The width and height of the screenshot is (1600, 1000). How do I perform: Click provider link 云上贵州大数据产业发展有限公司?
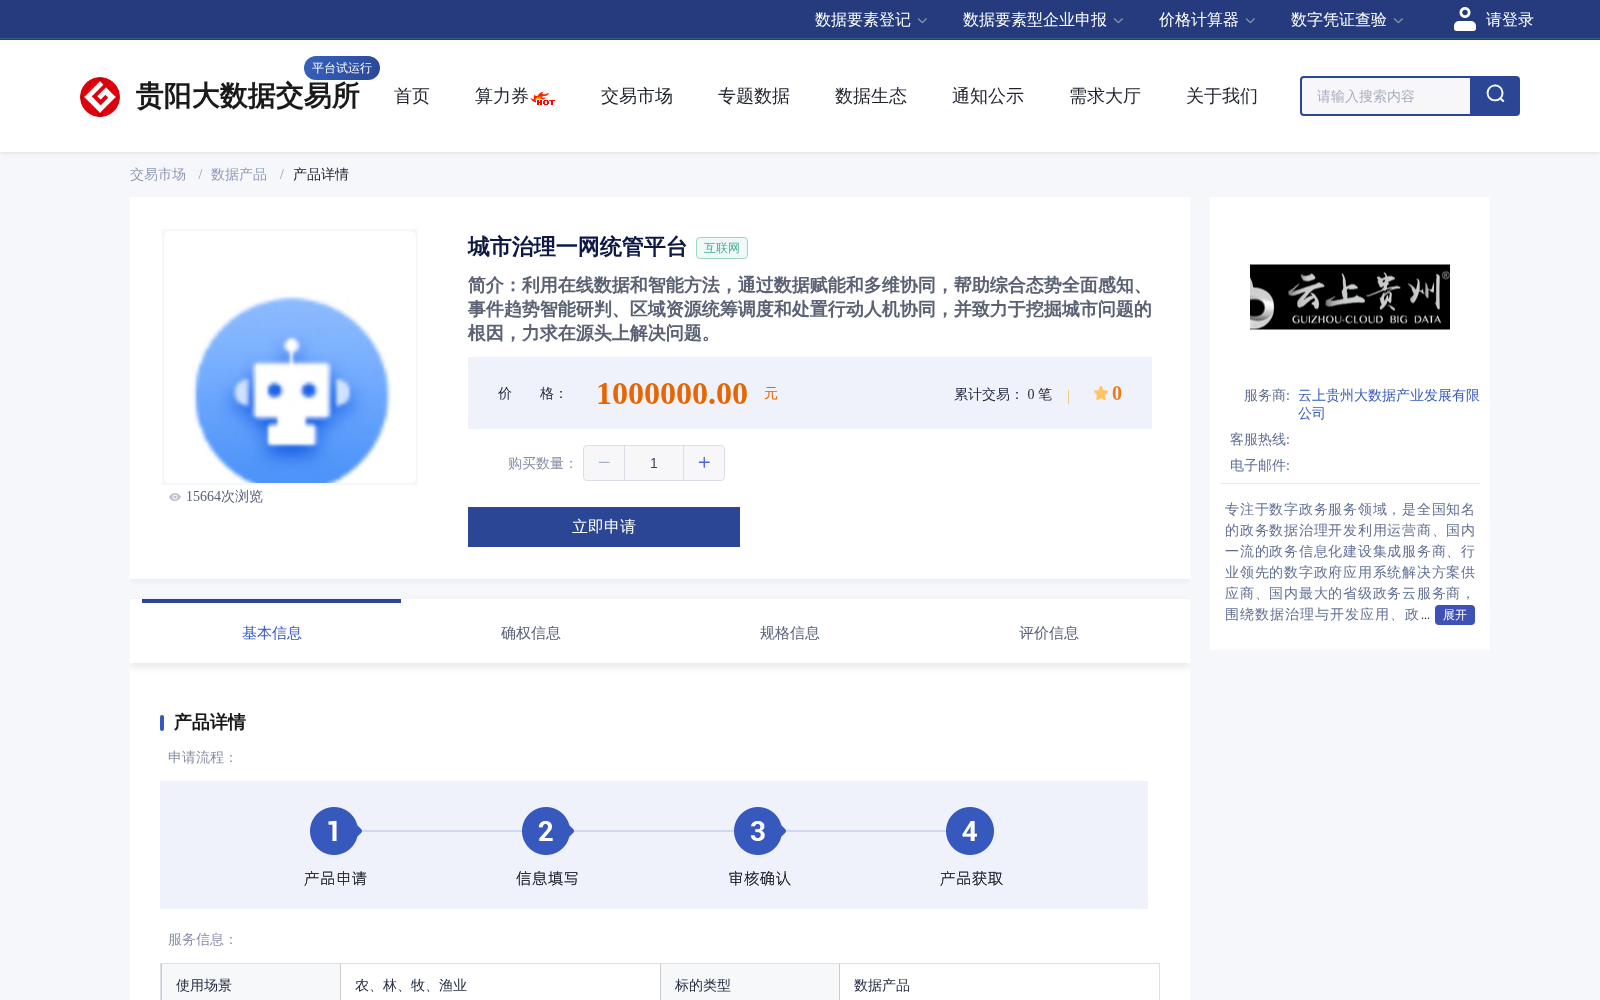[x=1388, y=404]
